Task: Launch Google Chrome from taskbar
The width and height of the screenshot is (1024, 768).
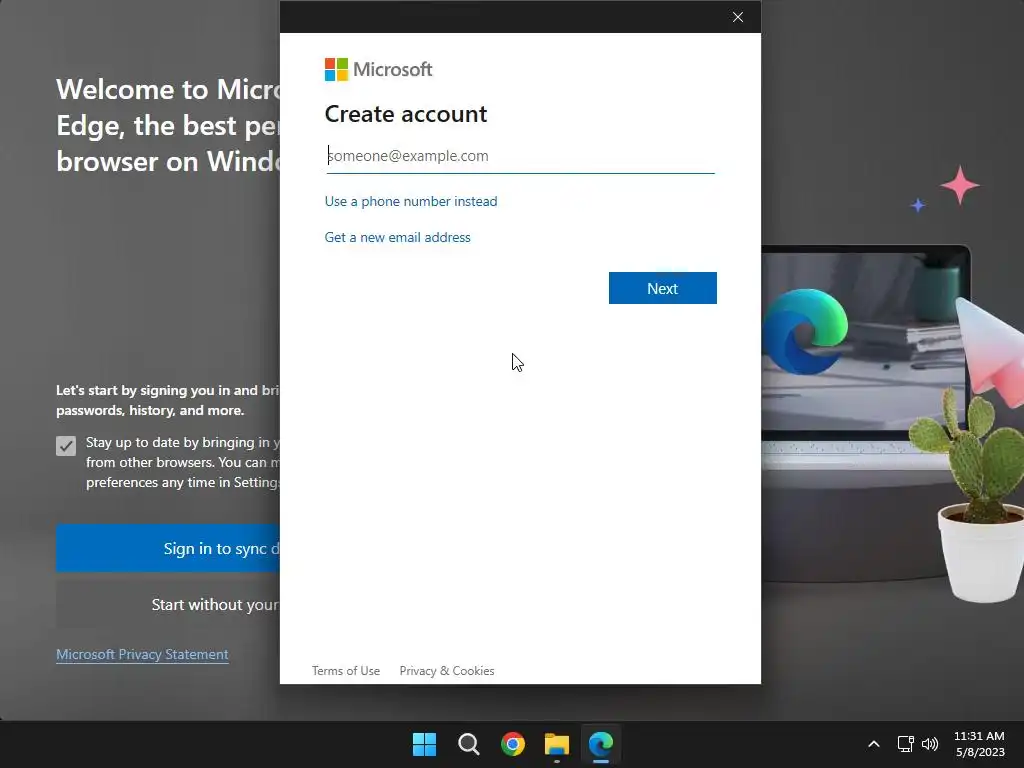Action: coord(513,744)
